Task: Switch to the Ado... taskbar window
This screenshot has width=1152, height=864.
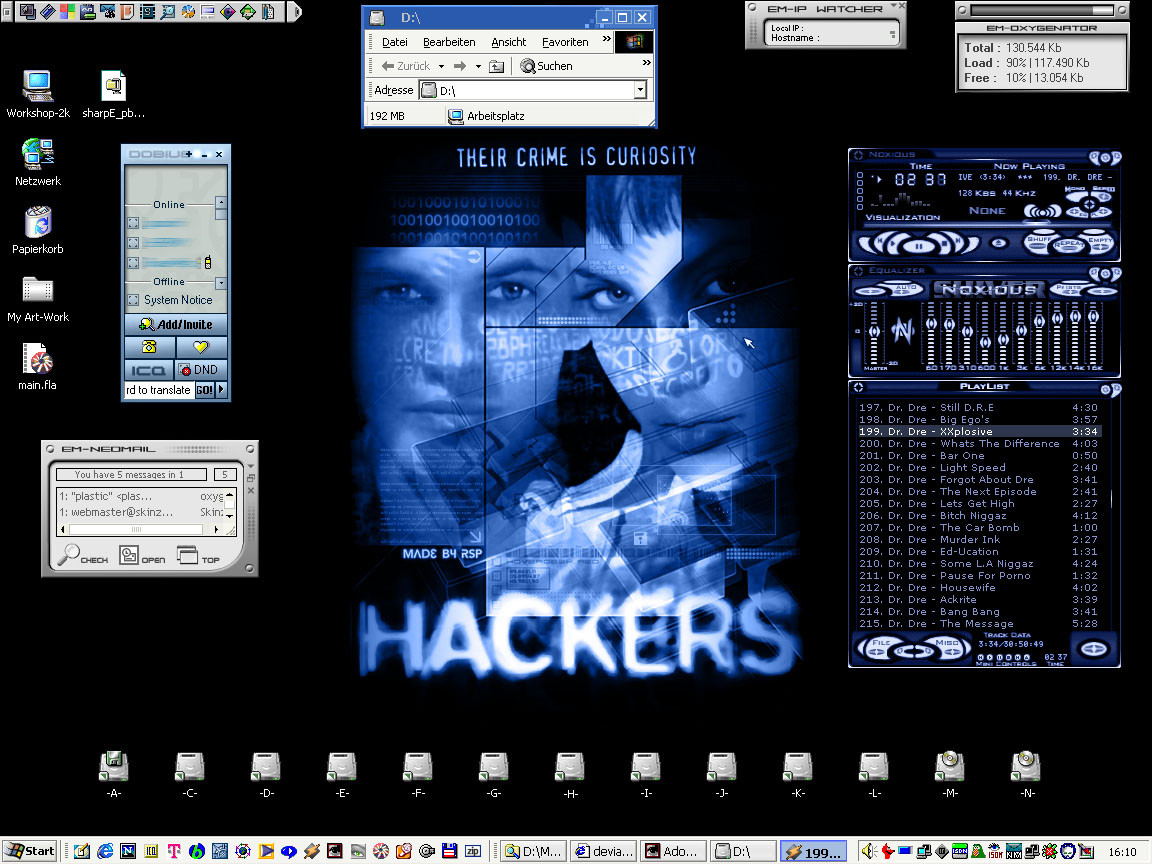Action: click(673, 851)
